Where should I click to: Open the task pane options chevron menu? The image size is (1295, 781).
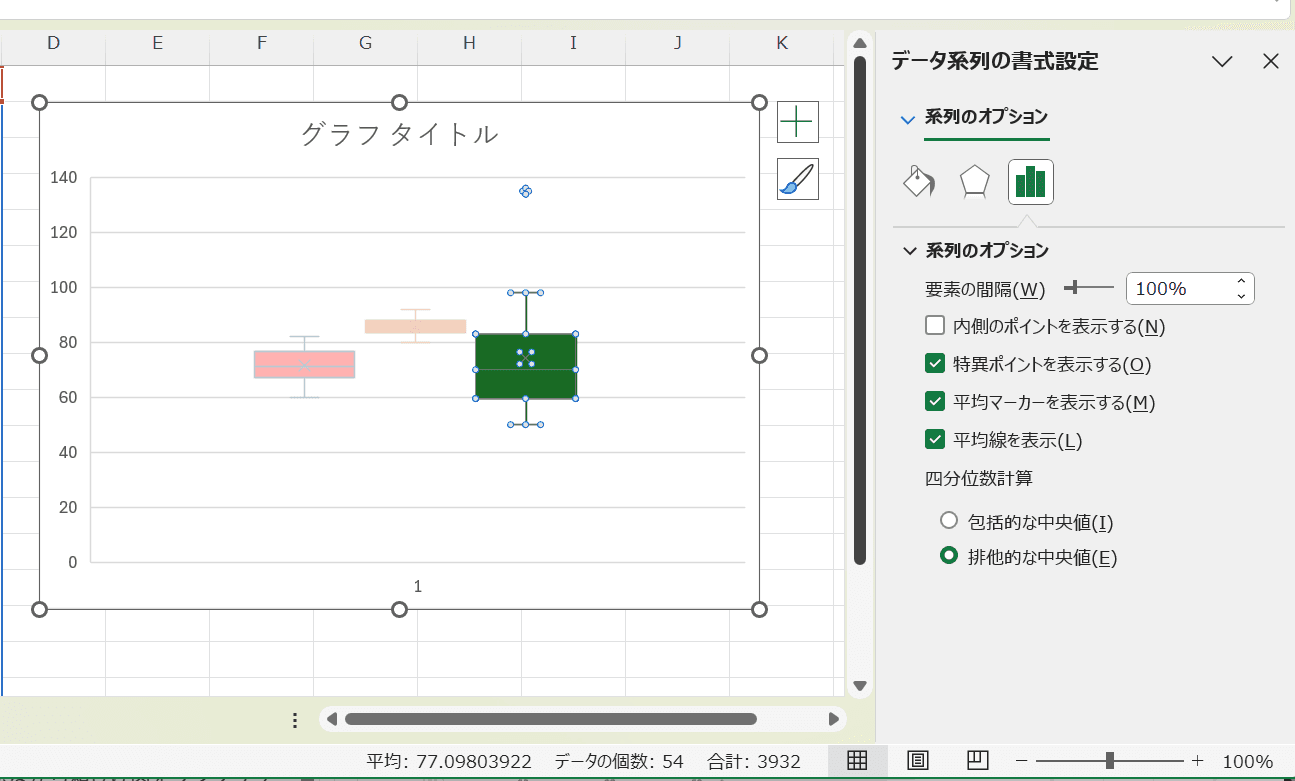pos(1222,62)
